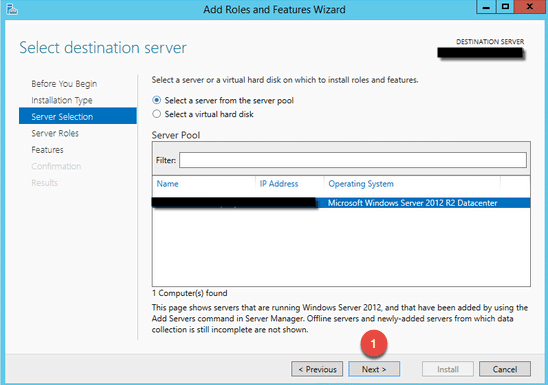Choose the virtual hard disk radio button

coord(157,114)
